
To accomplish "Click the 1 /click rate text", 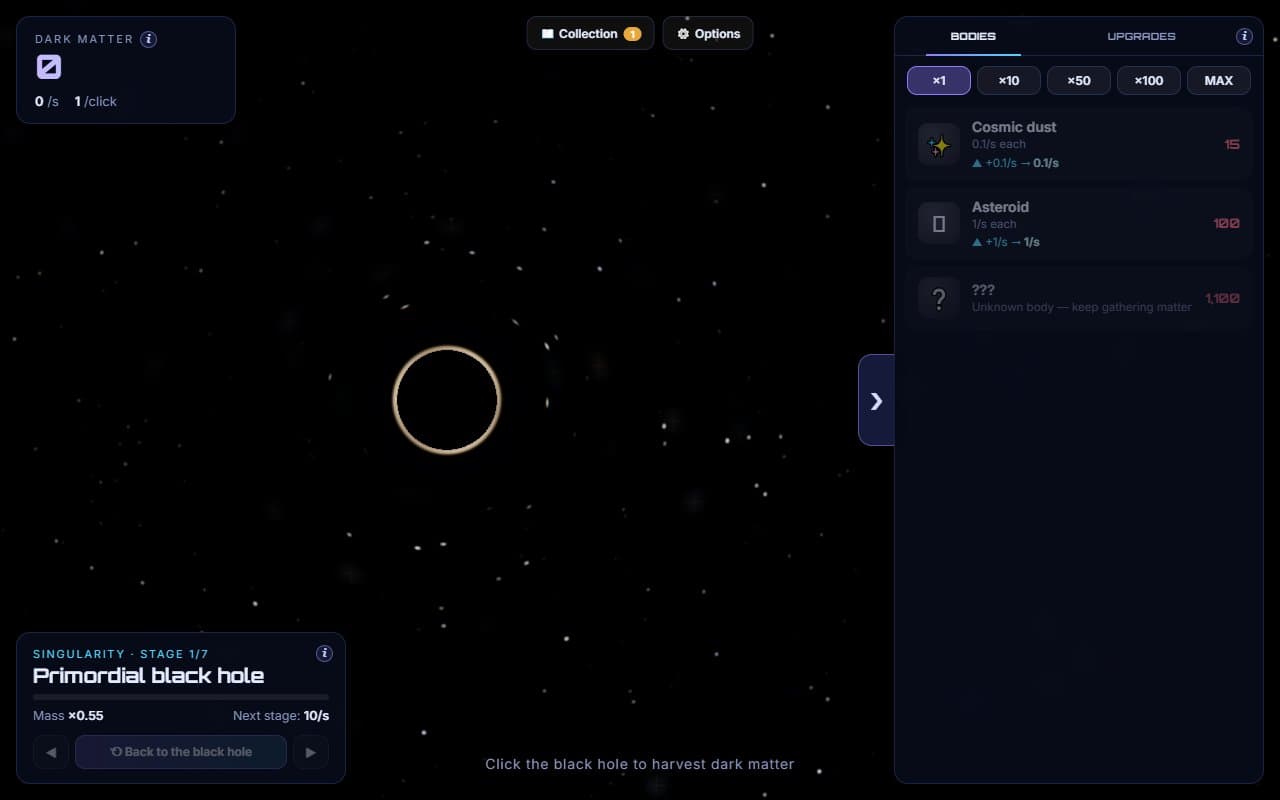I will click(96, 101).
